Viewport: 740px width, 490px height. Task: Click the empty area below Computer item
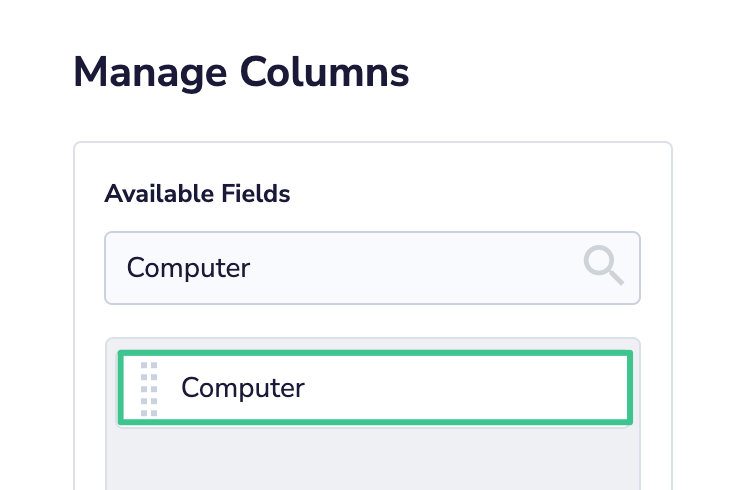(373, 458)
